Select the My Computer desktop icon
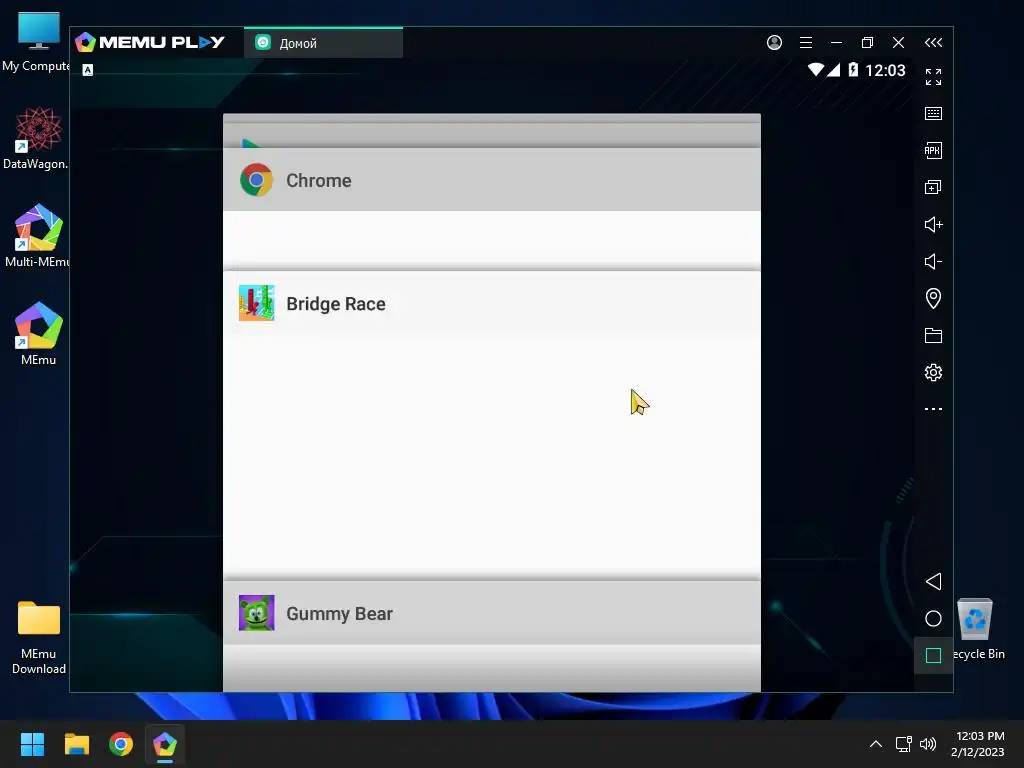This screenshot has height=768, width=1024. [37, 42]
